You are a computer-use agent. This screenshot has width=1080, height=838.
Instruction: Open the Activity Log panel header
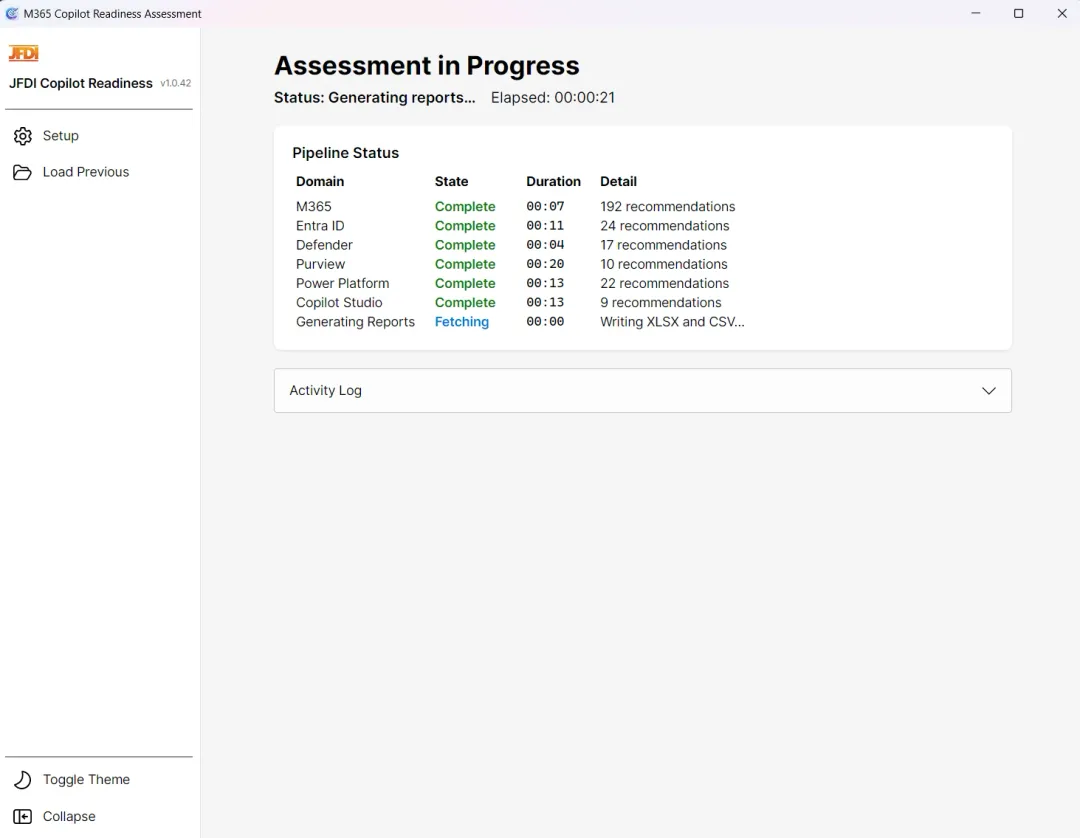coord(643,390)
